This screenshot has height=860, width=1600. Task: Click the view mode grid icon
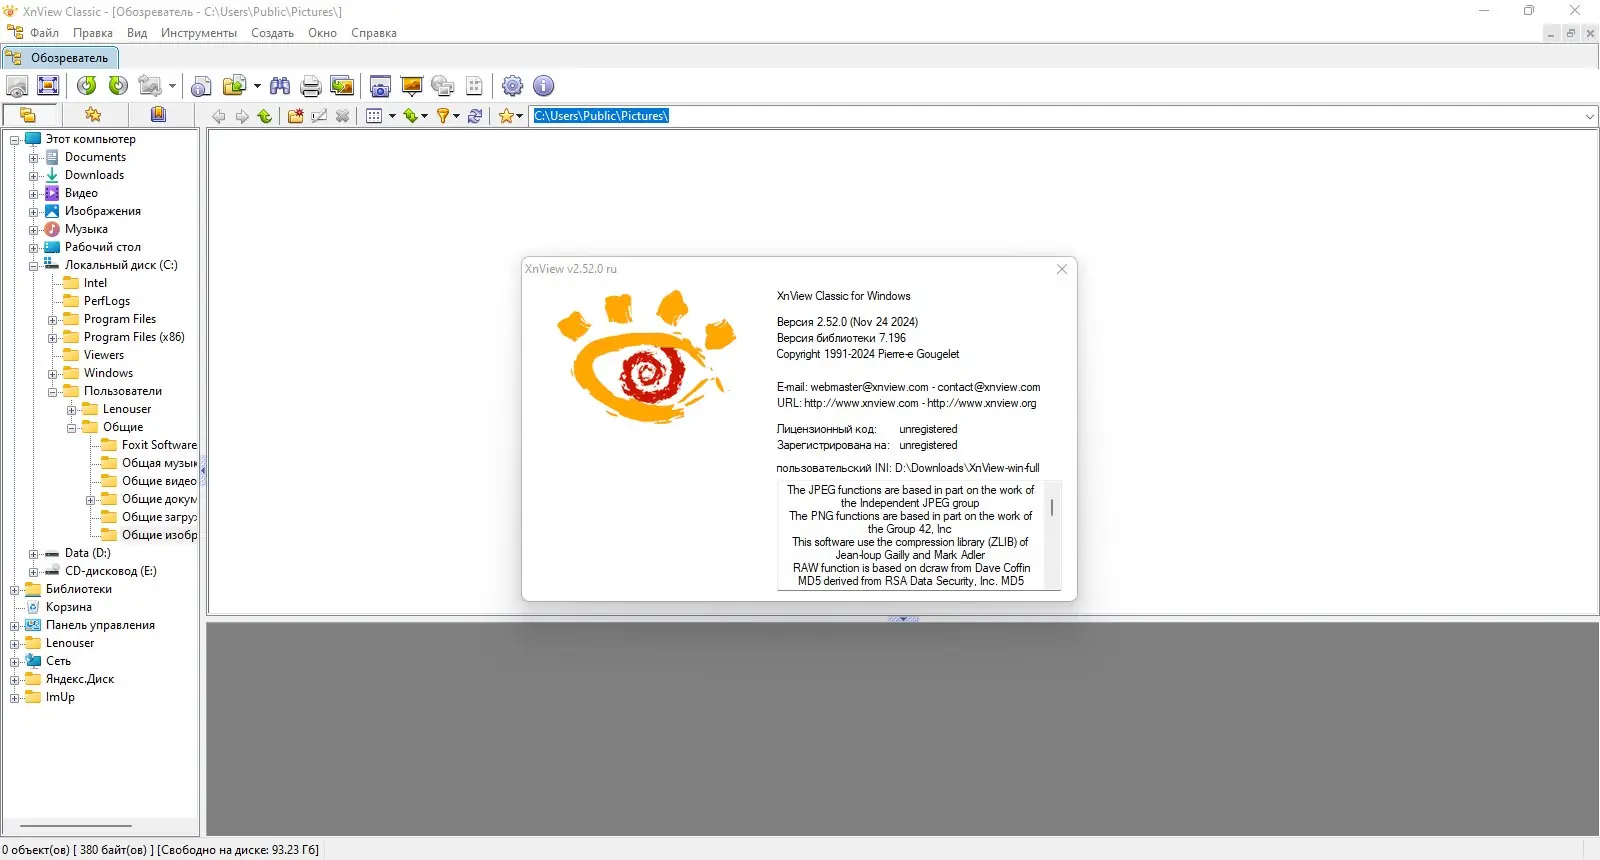point(374,116)
